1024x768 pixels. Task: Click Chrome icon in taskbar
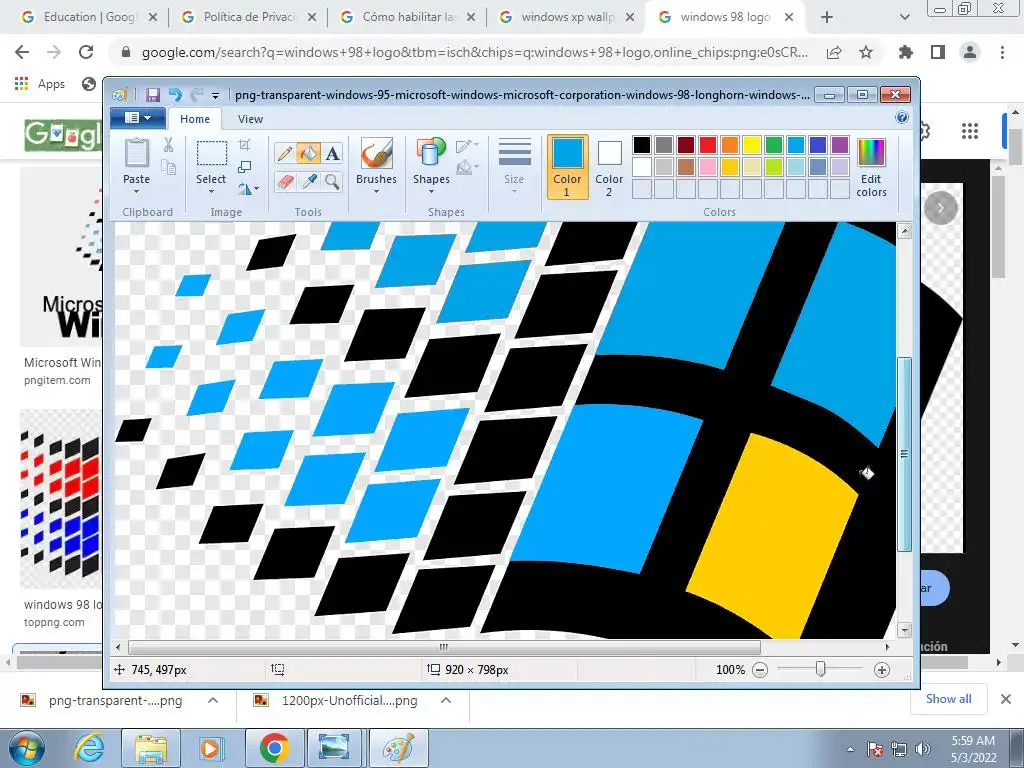point(274,748)
